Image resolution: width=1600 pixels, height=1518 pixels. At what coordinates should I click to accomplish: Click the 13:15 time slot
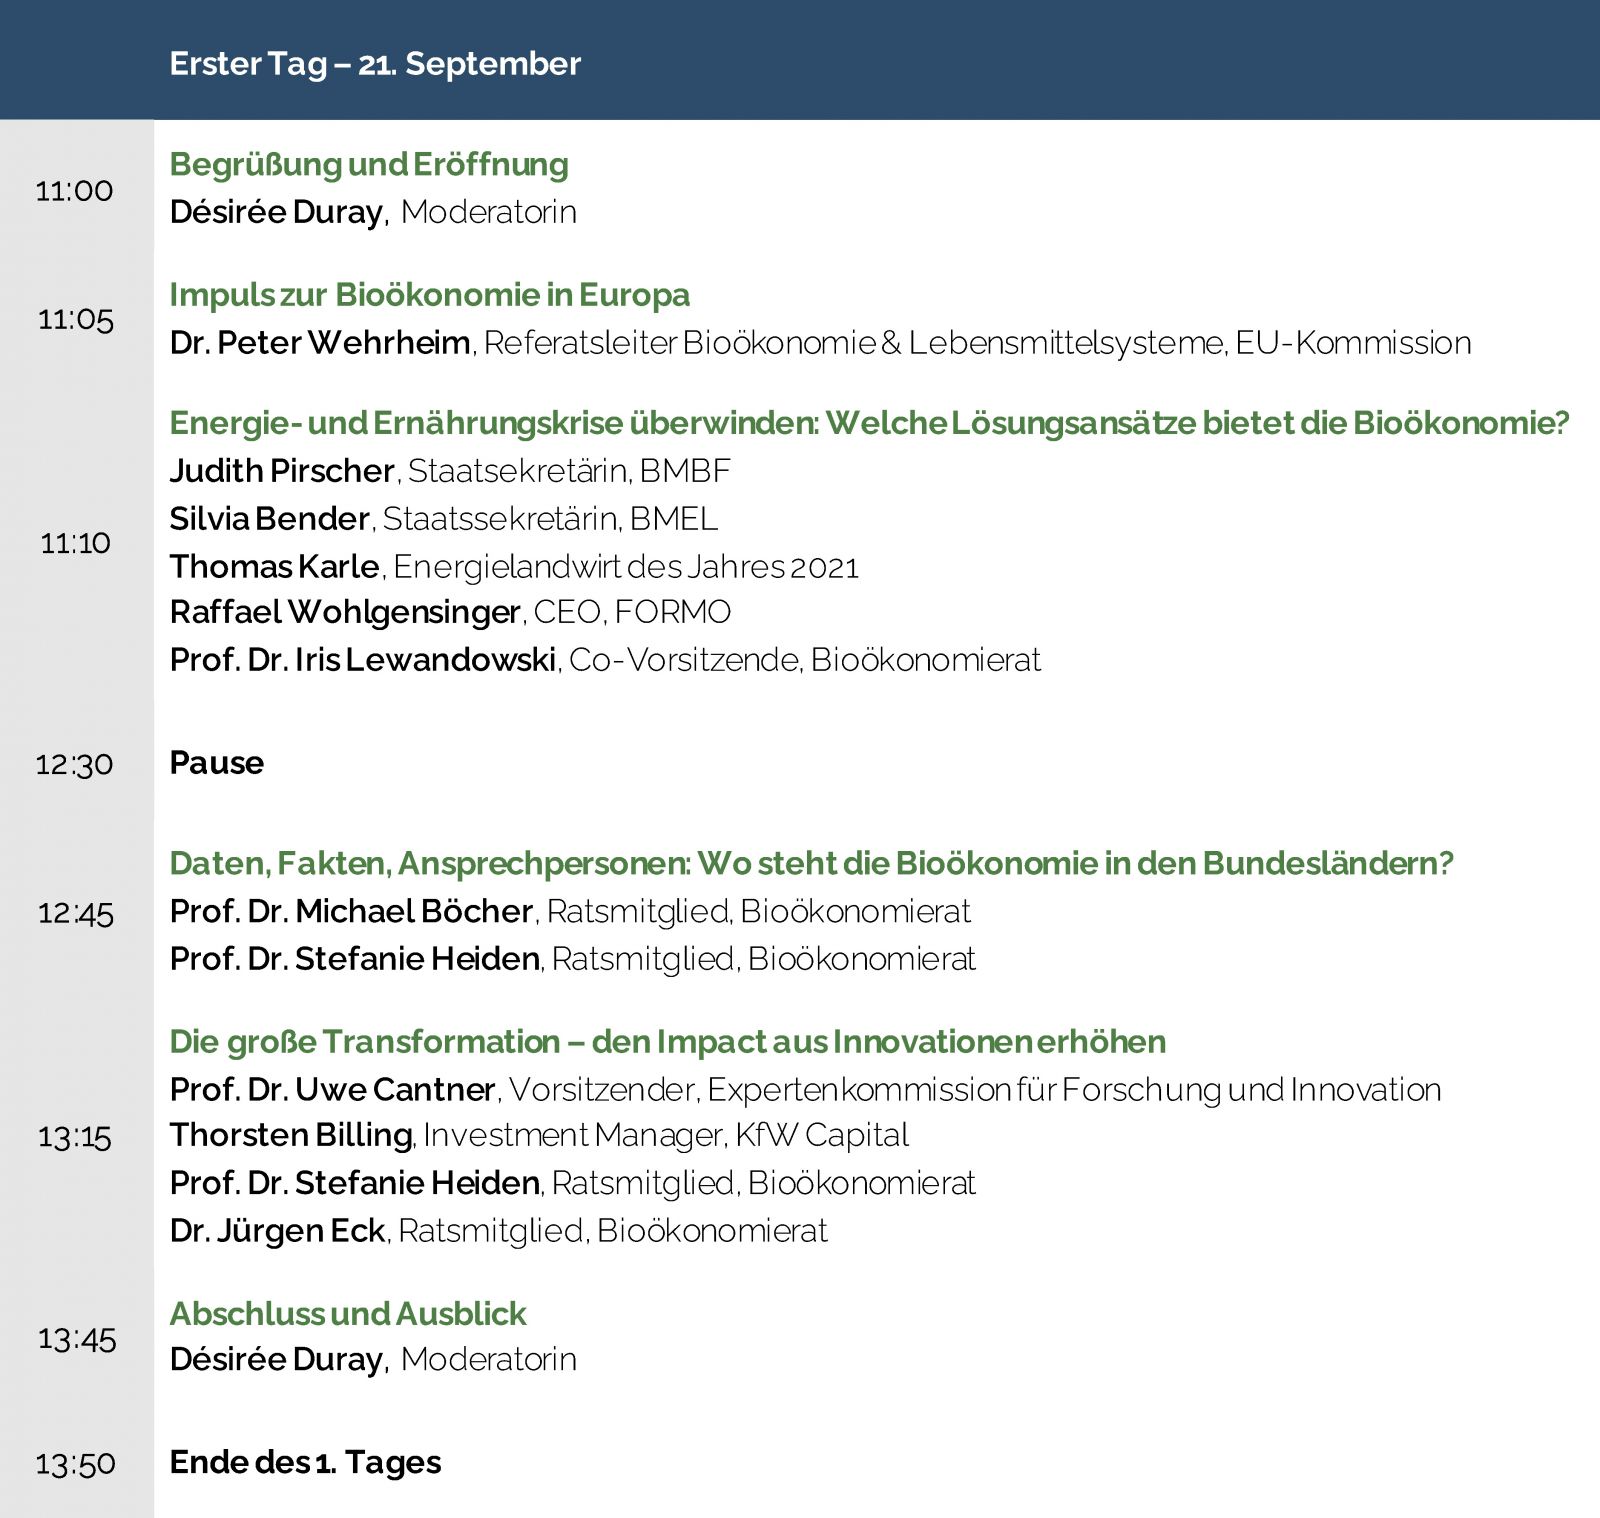tap(75, 1137)
